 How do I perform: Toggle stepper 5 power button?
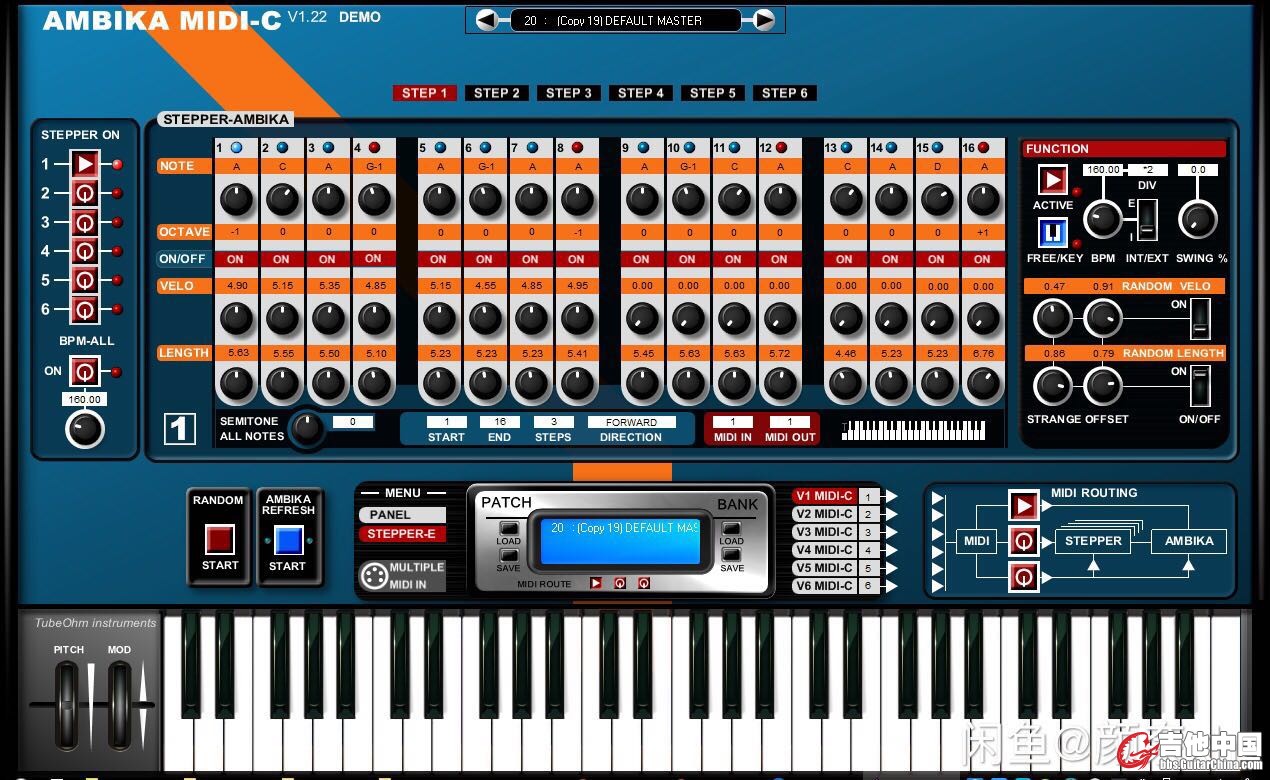point(85,280)
